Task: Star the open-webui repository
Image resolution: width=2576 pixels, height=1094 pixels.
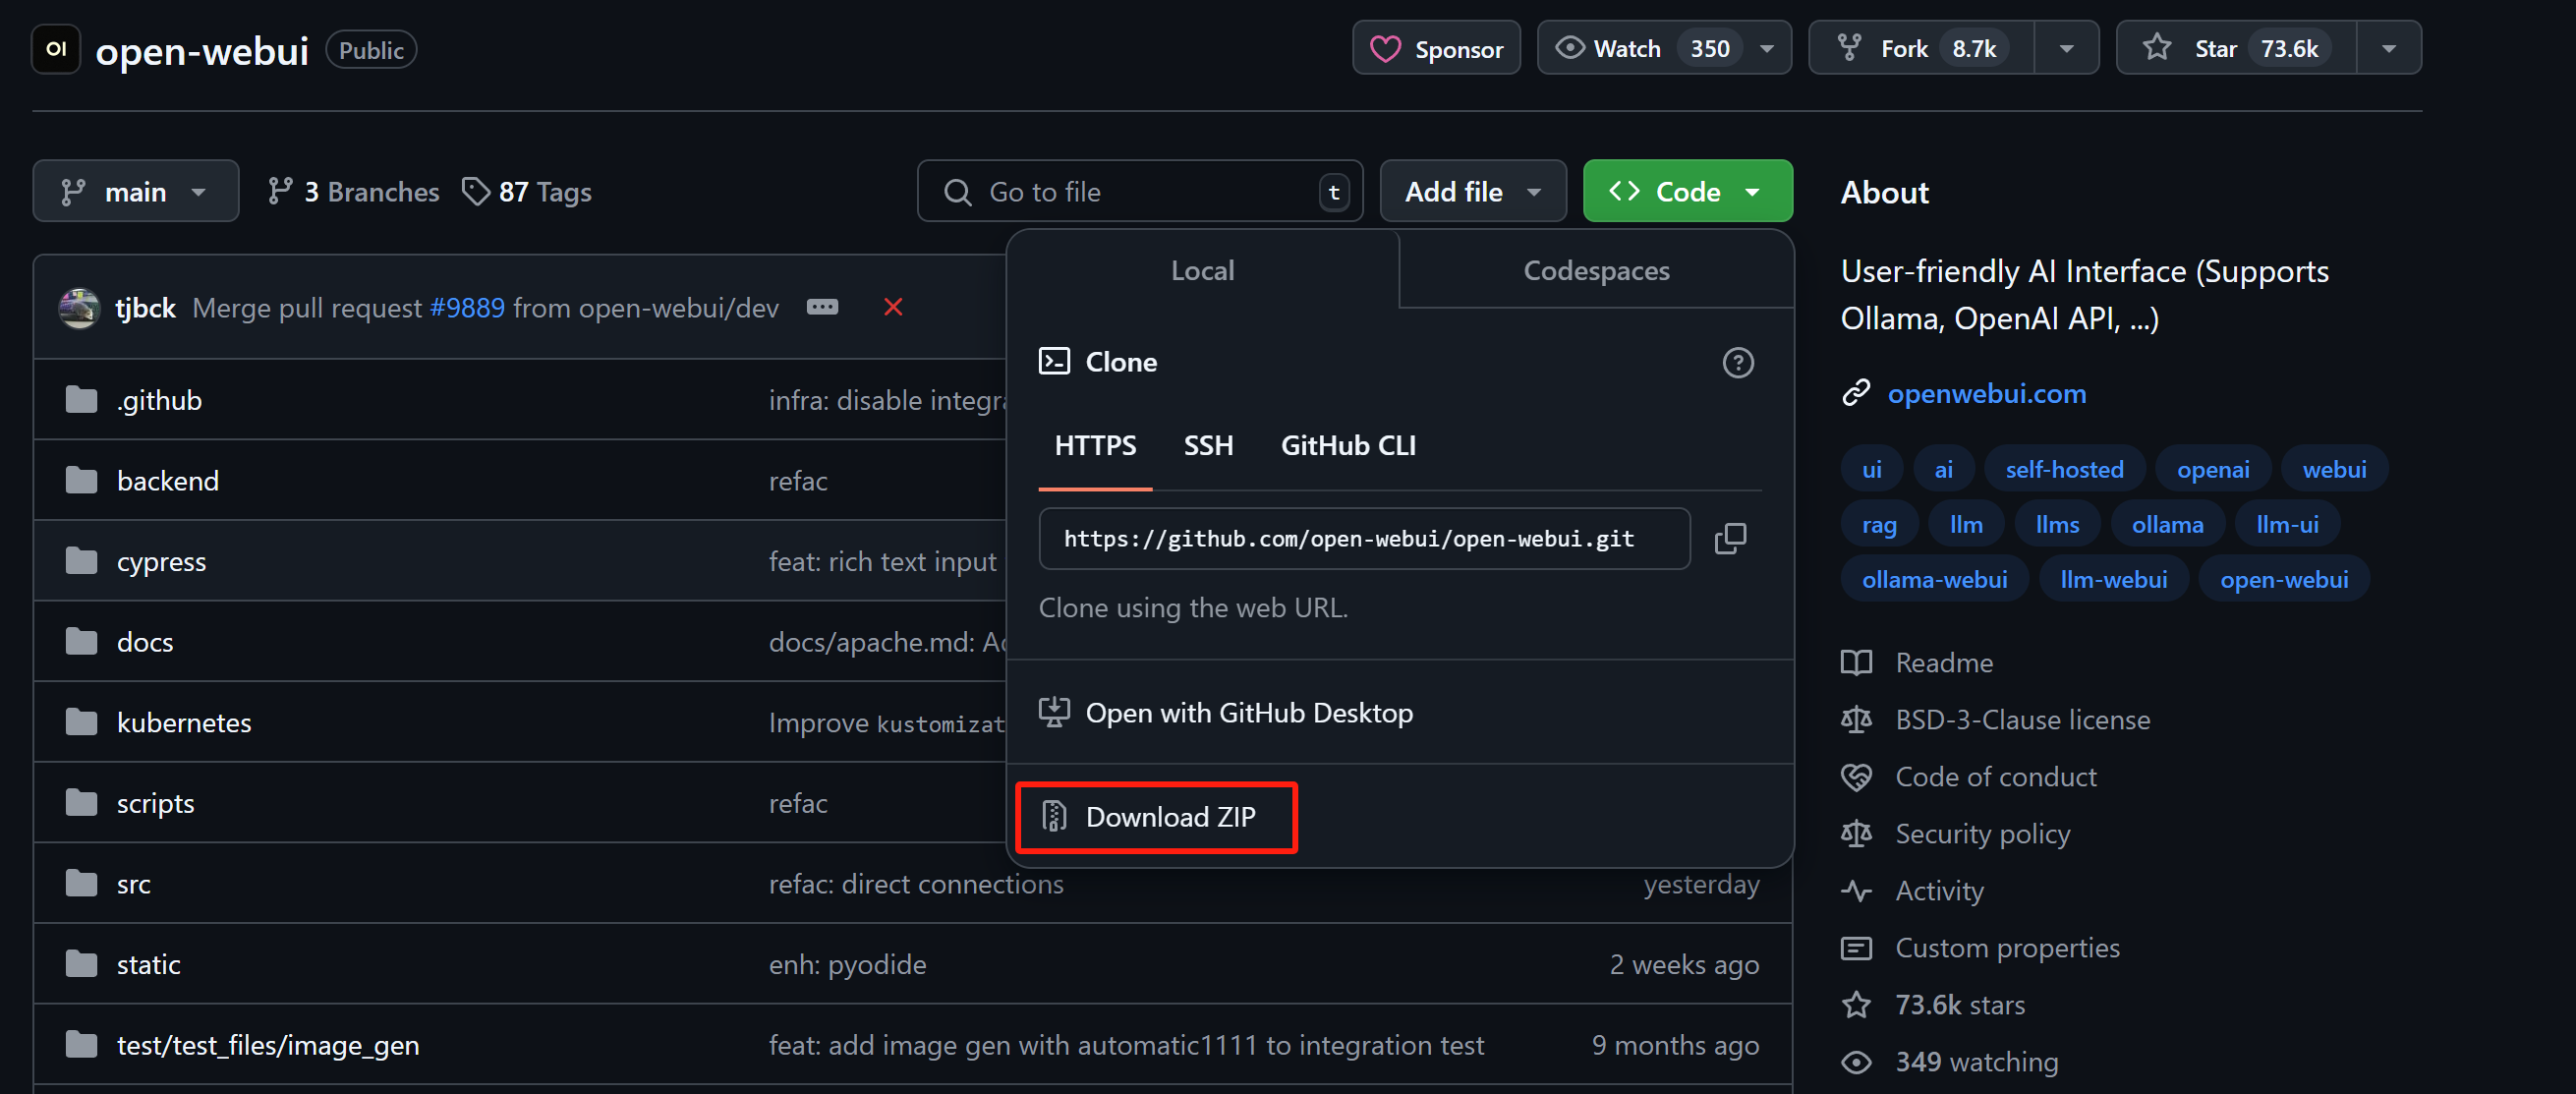Action: [x=2234, y=48]
